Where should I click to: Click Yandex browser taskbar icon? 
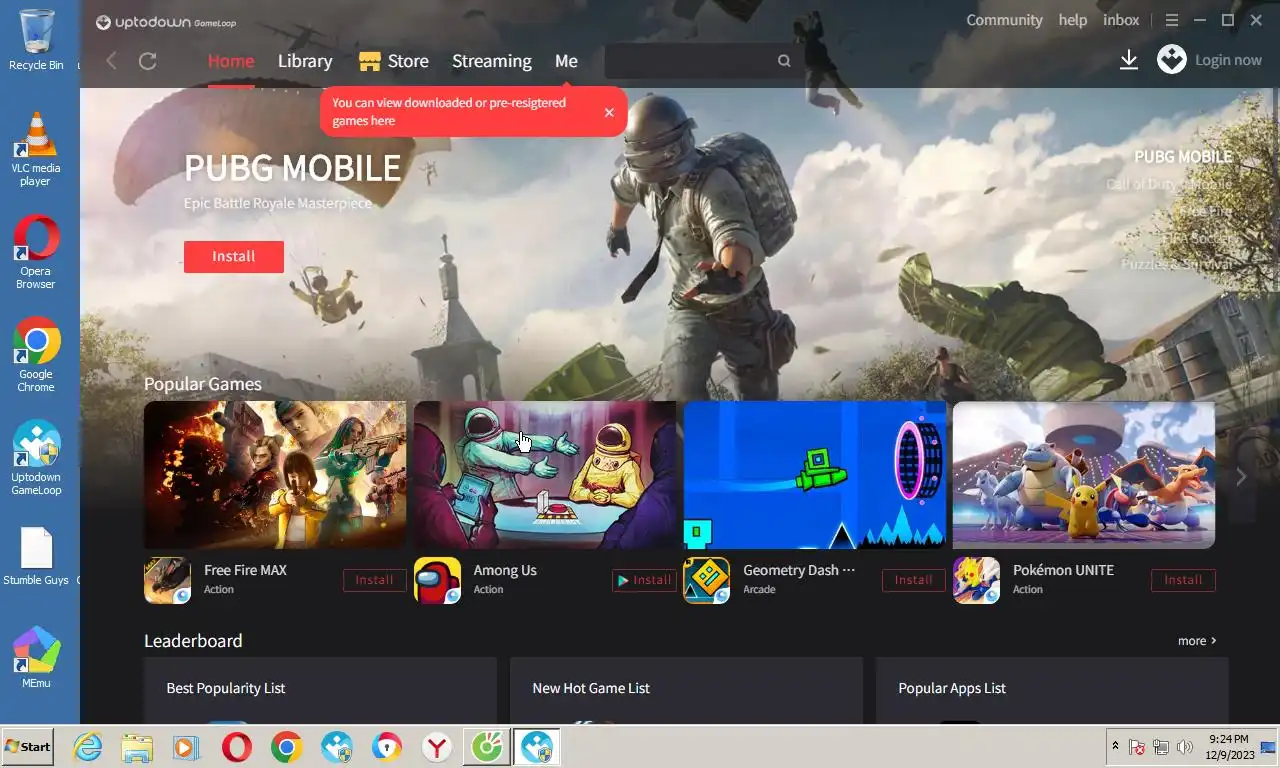[437, 747]
